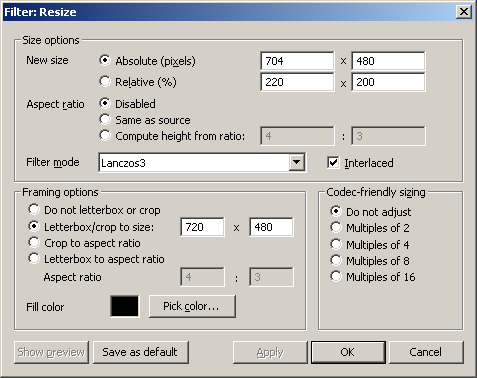The image size is (477, 378).
Task: Open the Pick color dialog
Action: 192,306
